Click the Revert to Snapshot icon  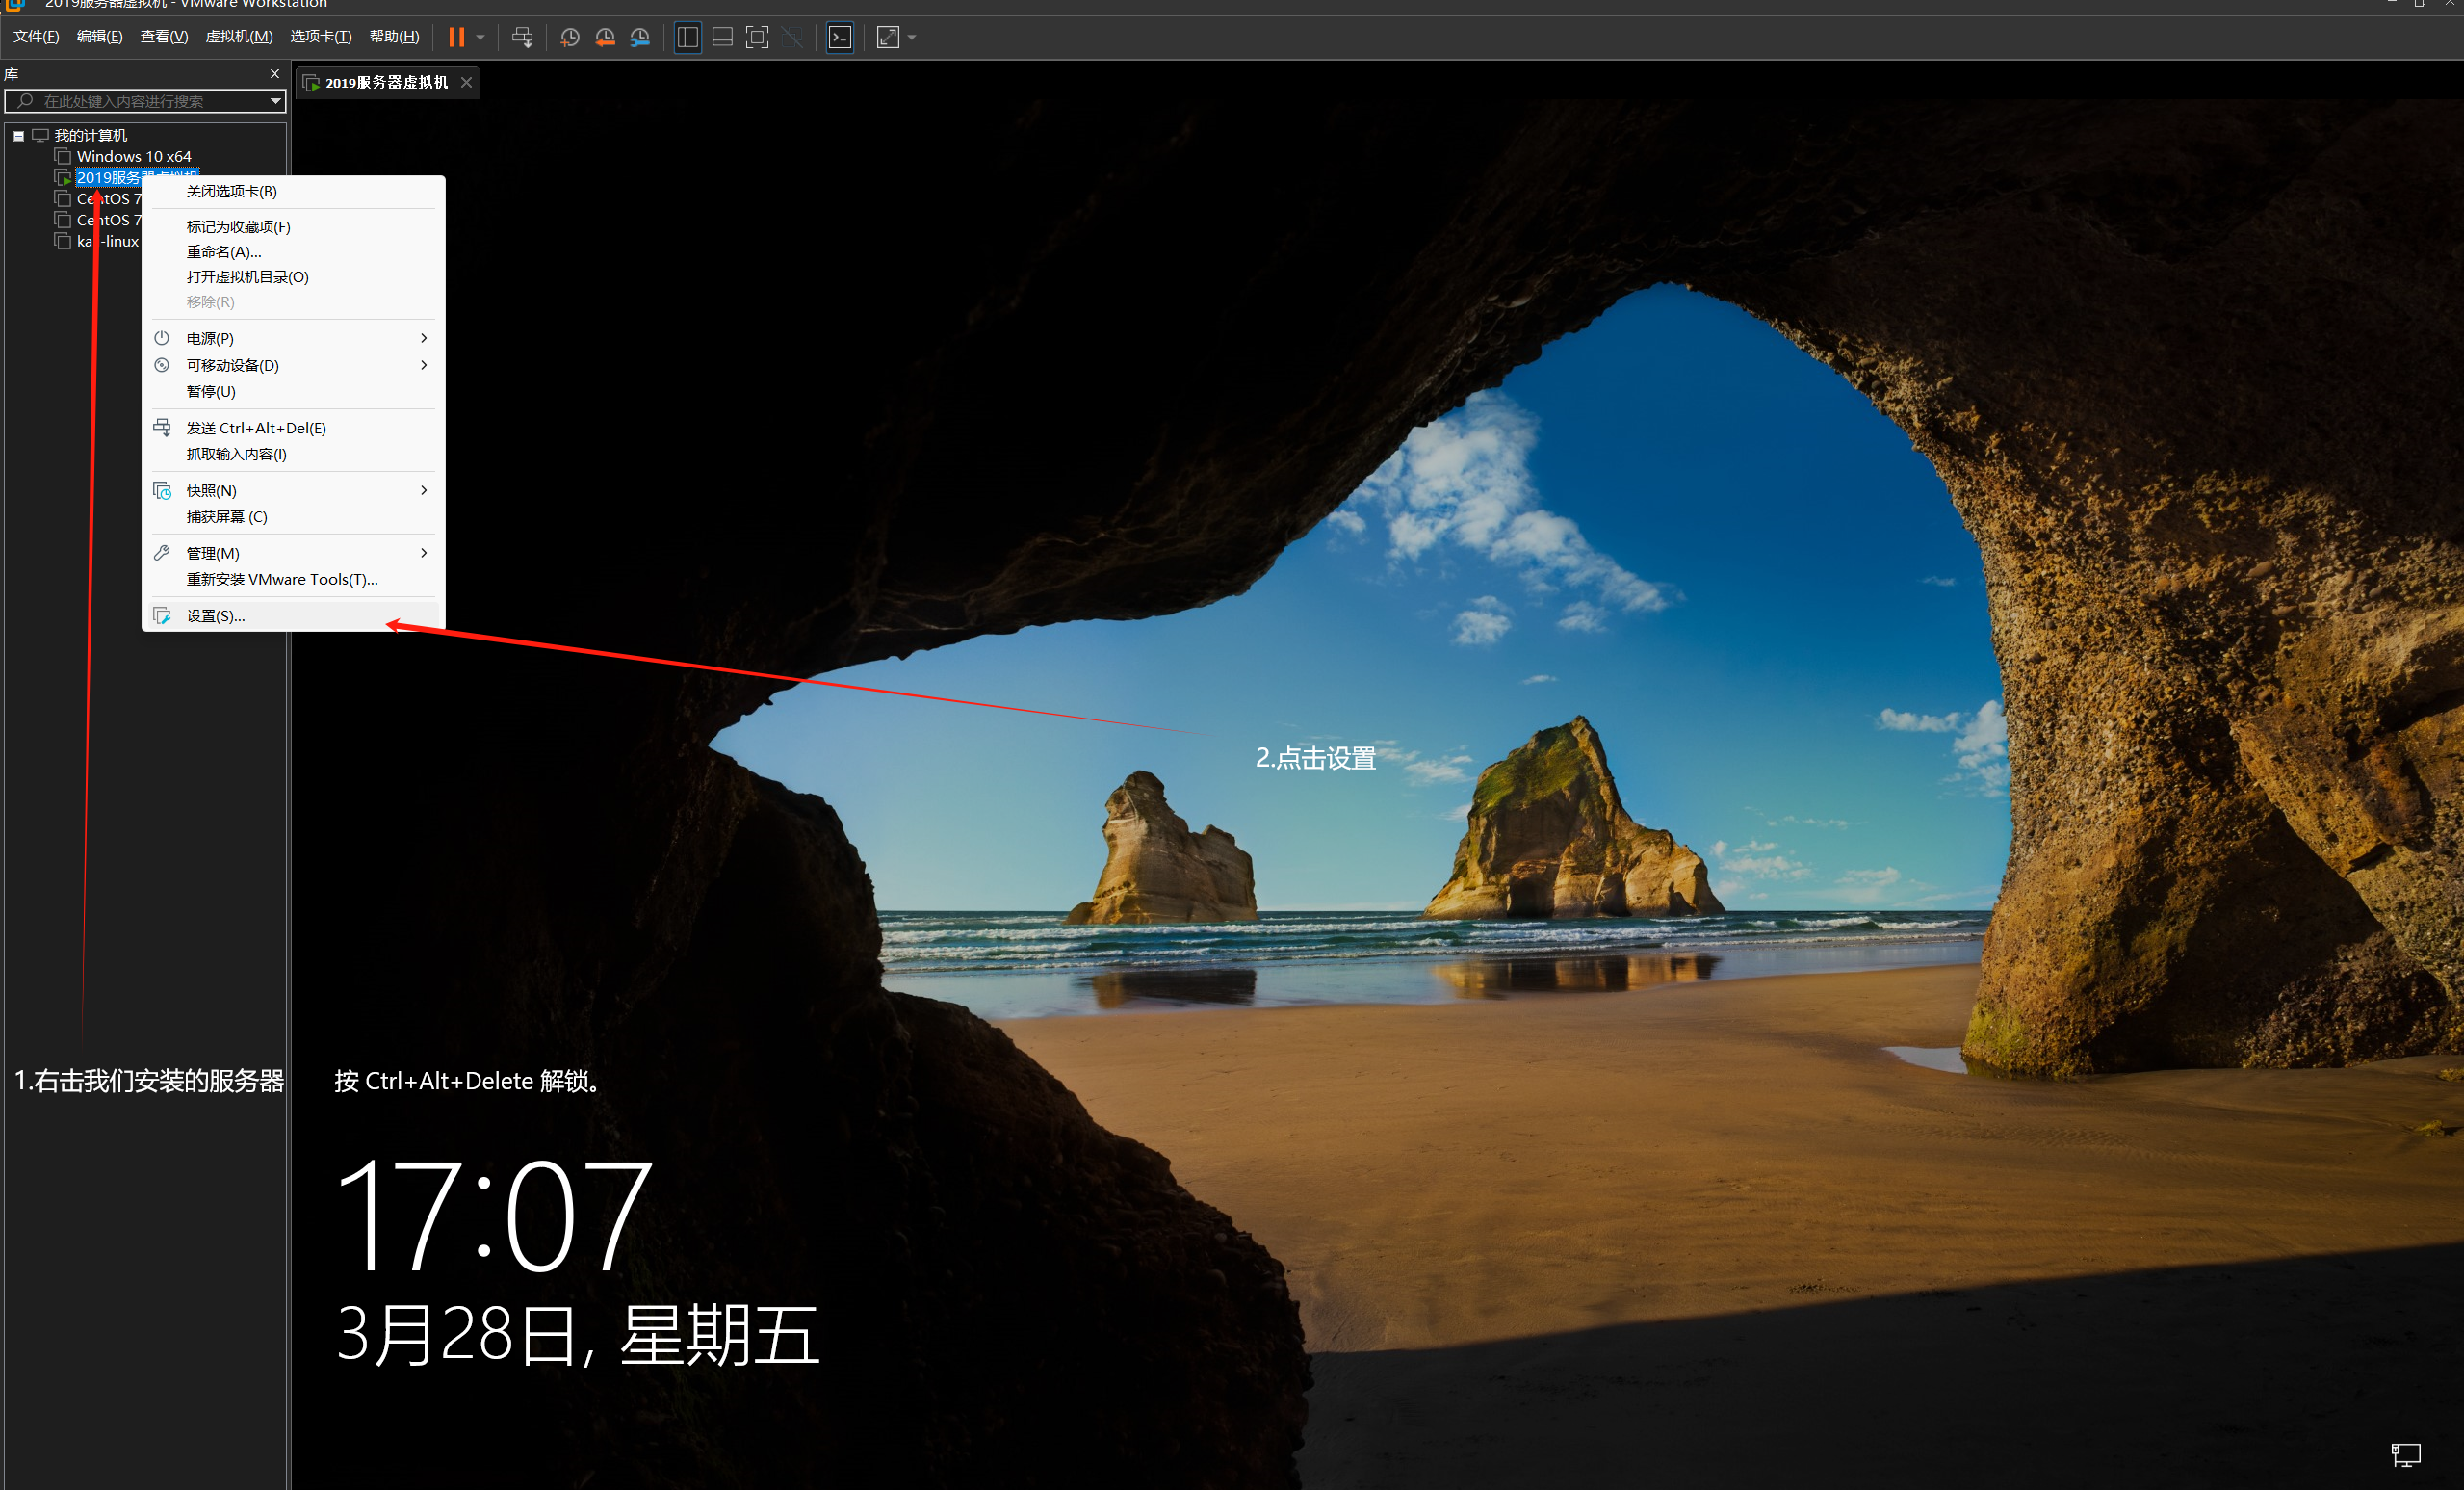click(x=605, y=38)
